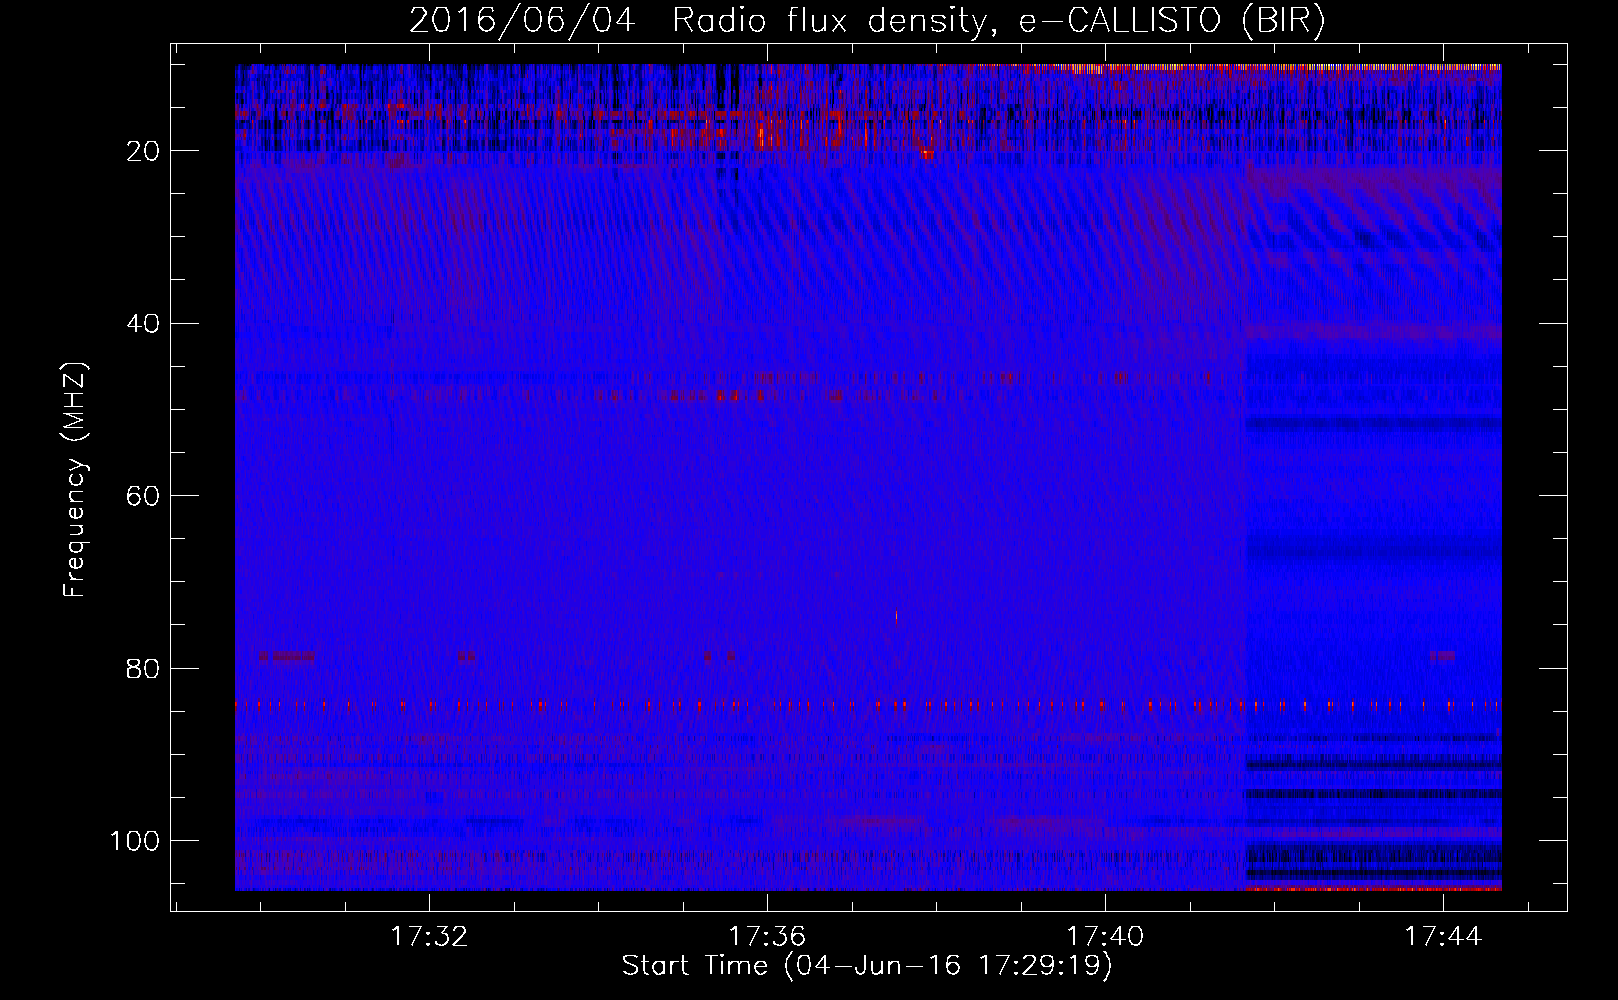Click the '60' frequency tick label
Screen dimensions: 1618x1000
144,496
